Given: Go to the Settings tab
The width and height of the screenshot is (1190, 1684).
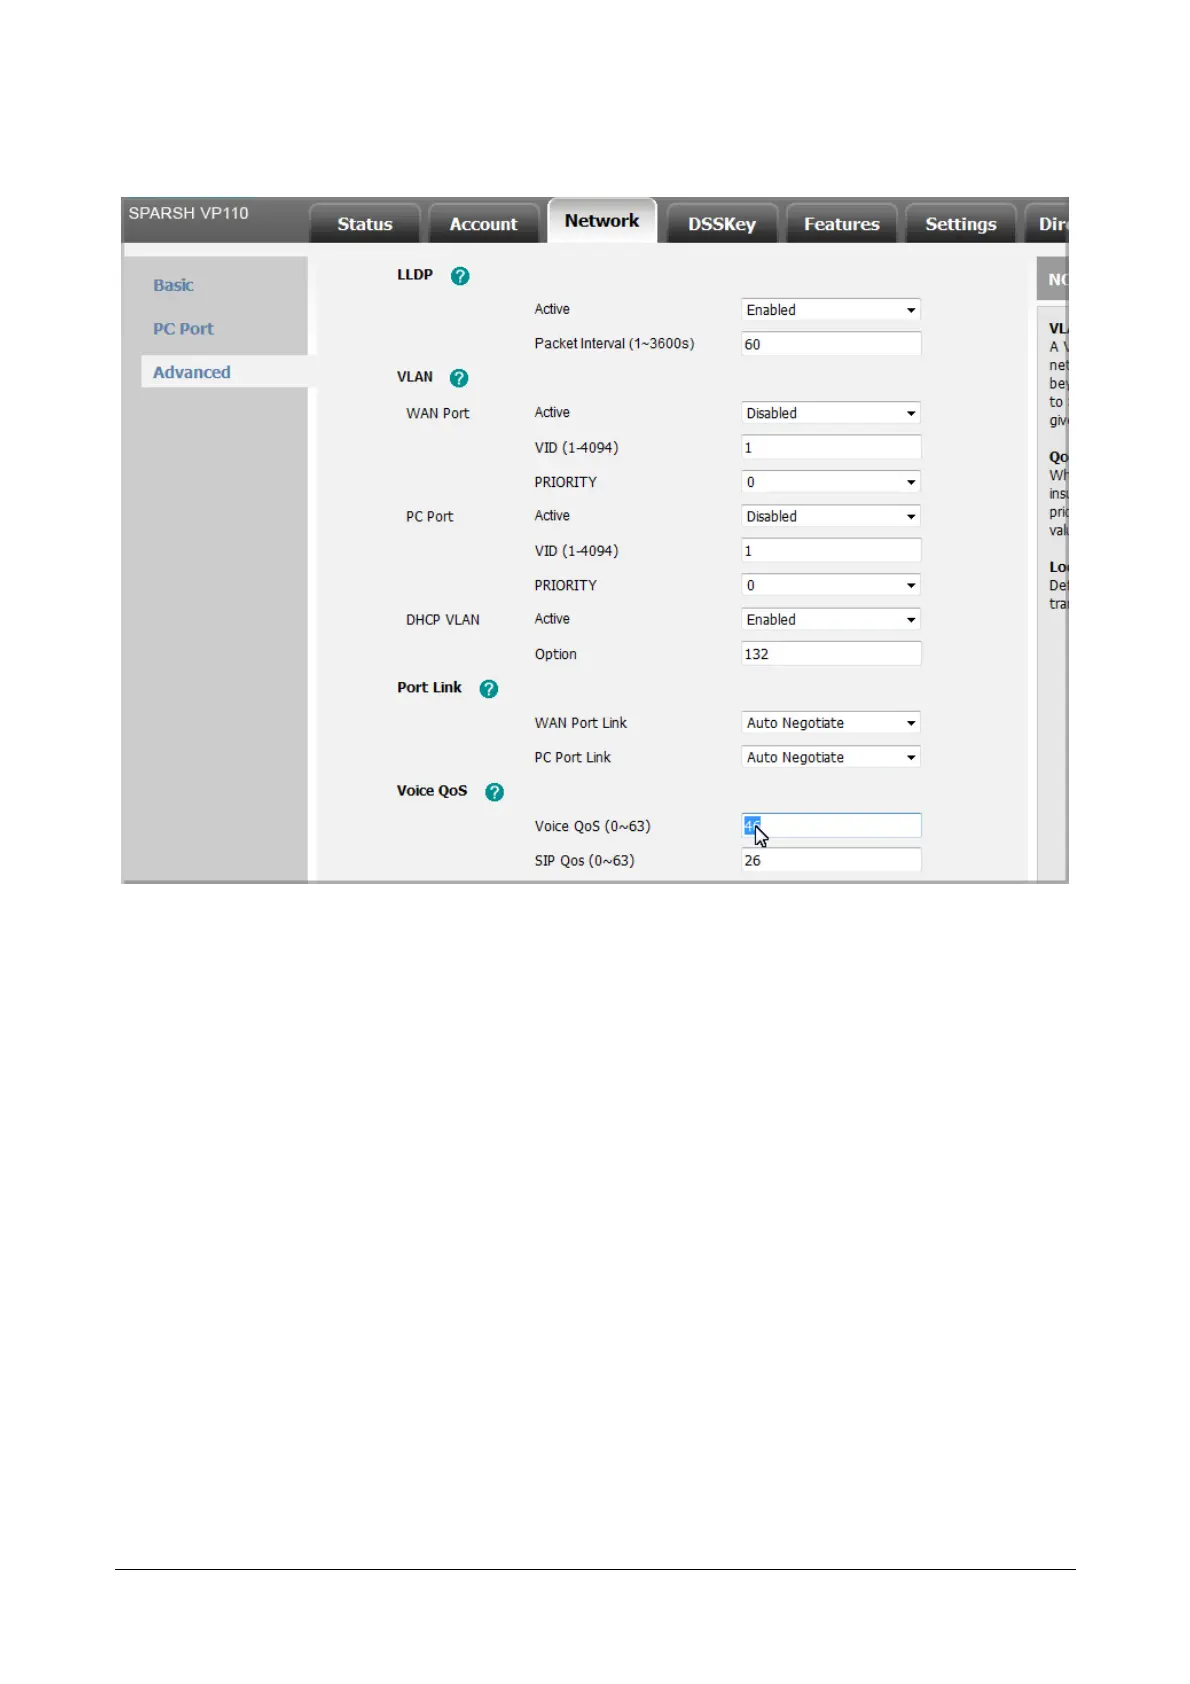Looking at the screenshot, I should 961,224.
